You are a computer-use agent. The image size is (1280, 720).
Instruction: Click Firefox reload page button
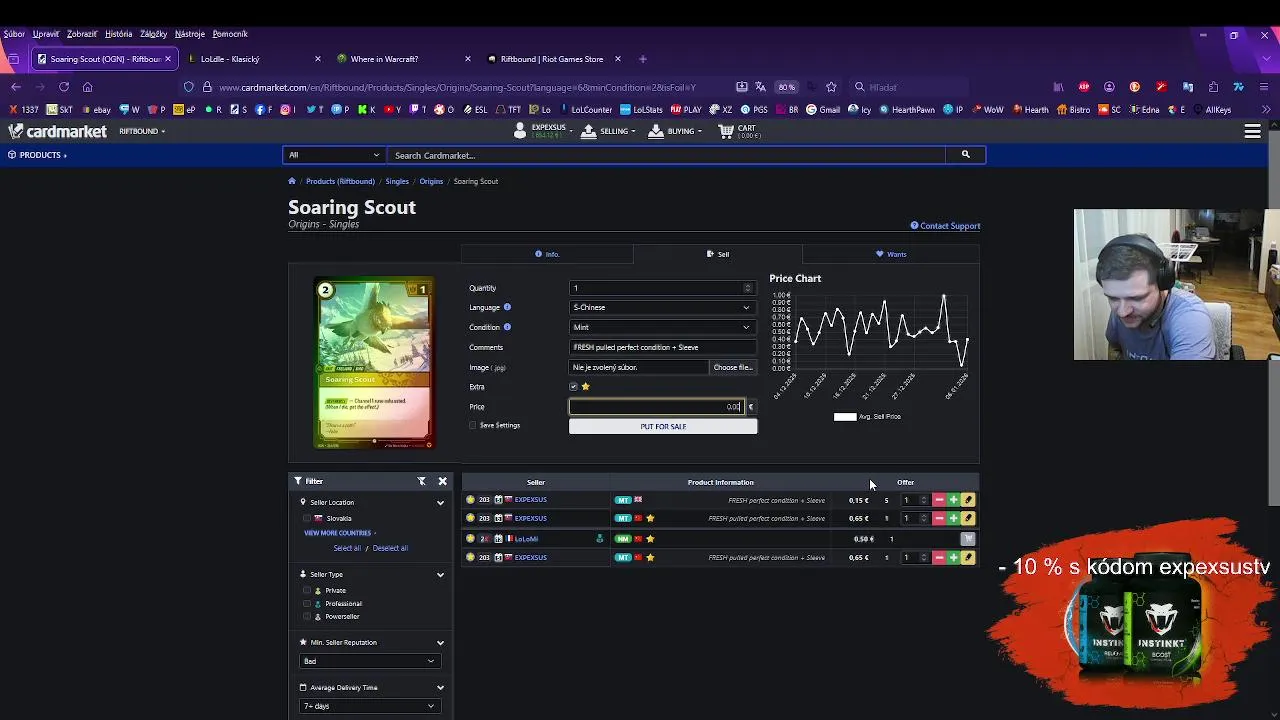click(64, 87)
